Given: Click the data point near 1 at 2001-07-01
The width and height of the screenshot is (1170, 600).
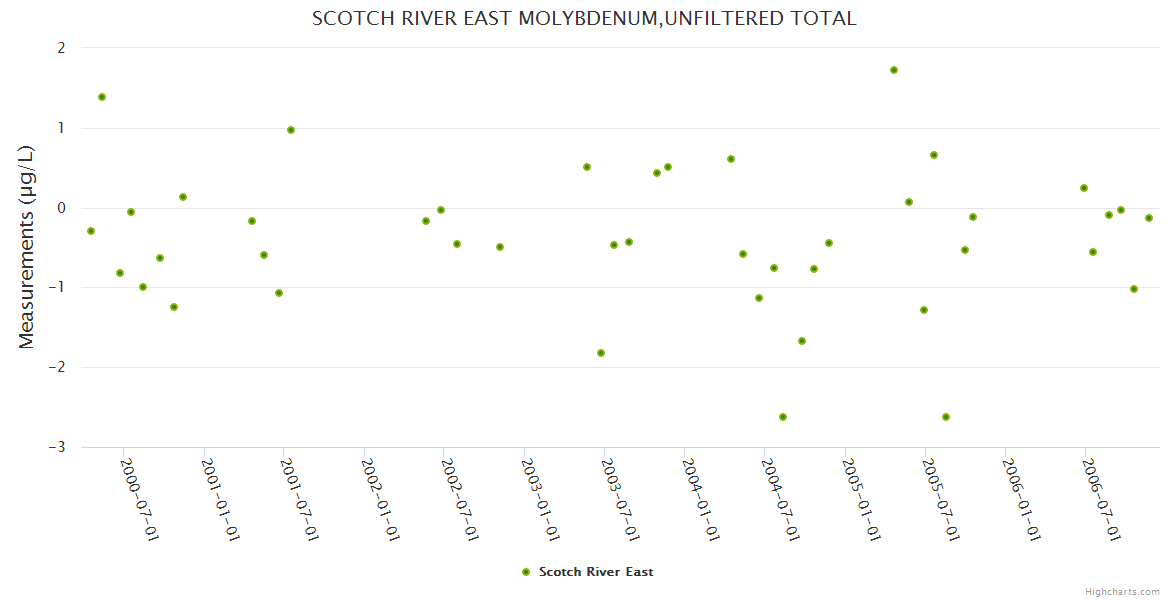Looking at the screenshot, I should coord(291,130).
